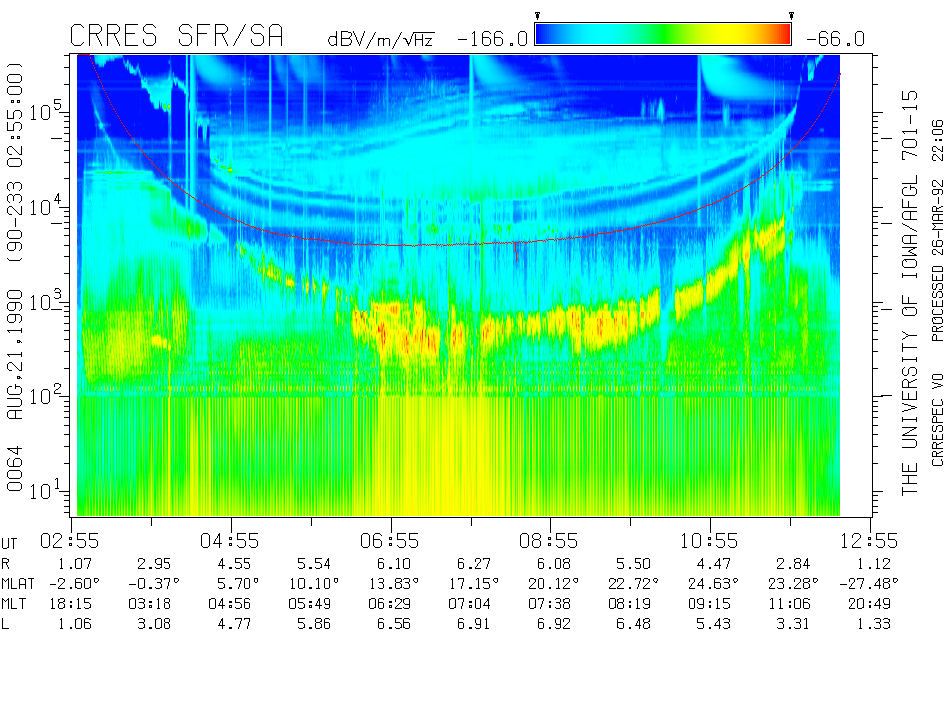Click the CRRES SFR/SA plot title
Screen dimensions: 945x720
176,36
